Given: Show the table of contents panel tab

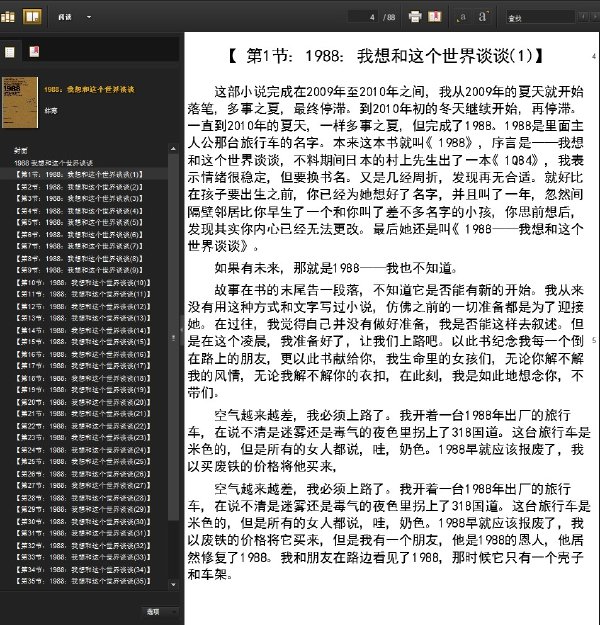Looking at the screenshot, I should click(10, 52).
